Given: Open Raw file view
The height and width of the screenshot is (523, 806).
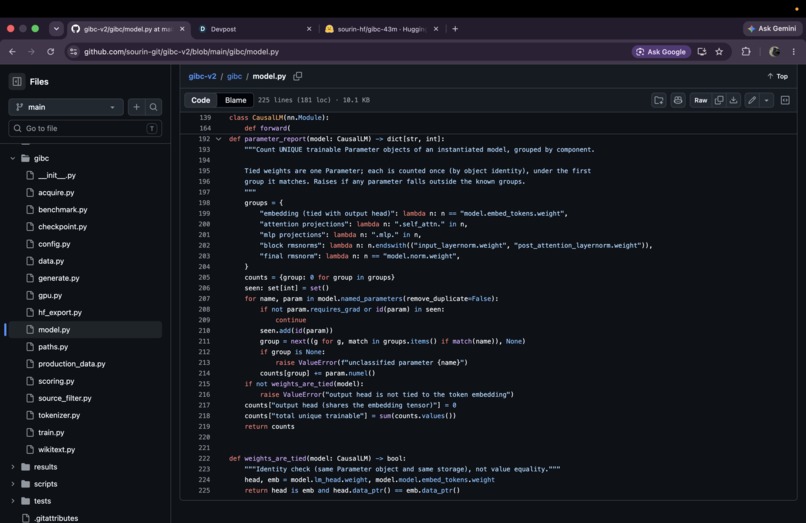Looking at the screenshot, I should point(701,100).
